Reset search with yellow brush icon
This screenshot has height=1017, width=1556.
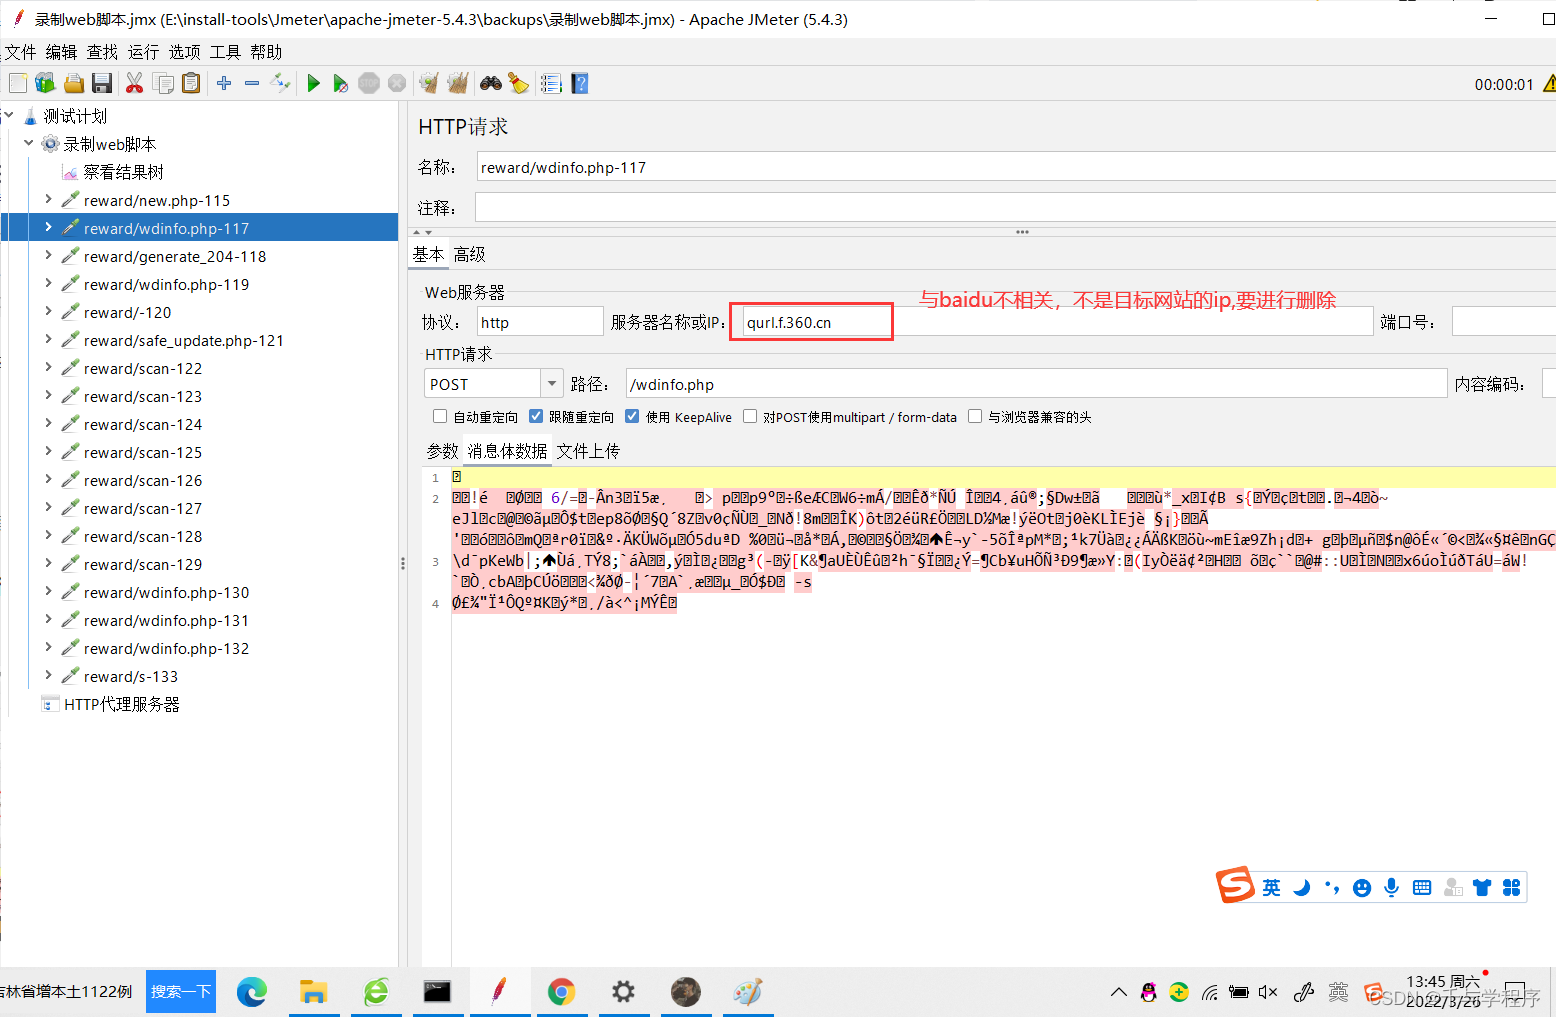518,83
